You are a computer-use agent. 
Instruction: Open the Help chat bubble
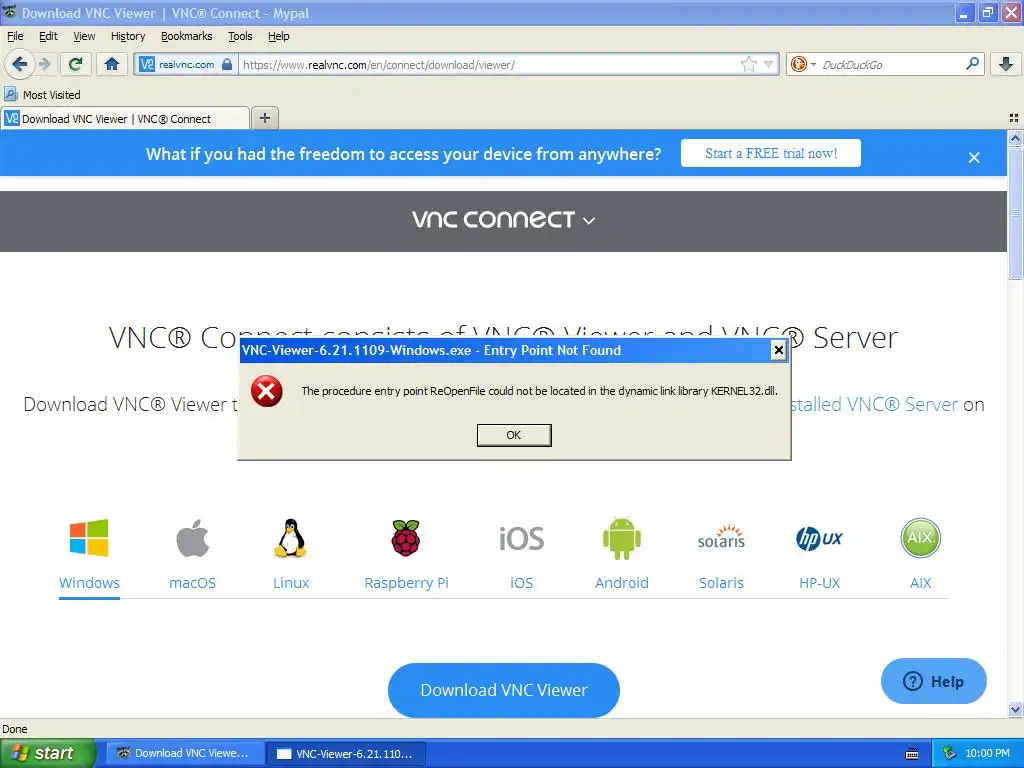coord(933,681)
